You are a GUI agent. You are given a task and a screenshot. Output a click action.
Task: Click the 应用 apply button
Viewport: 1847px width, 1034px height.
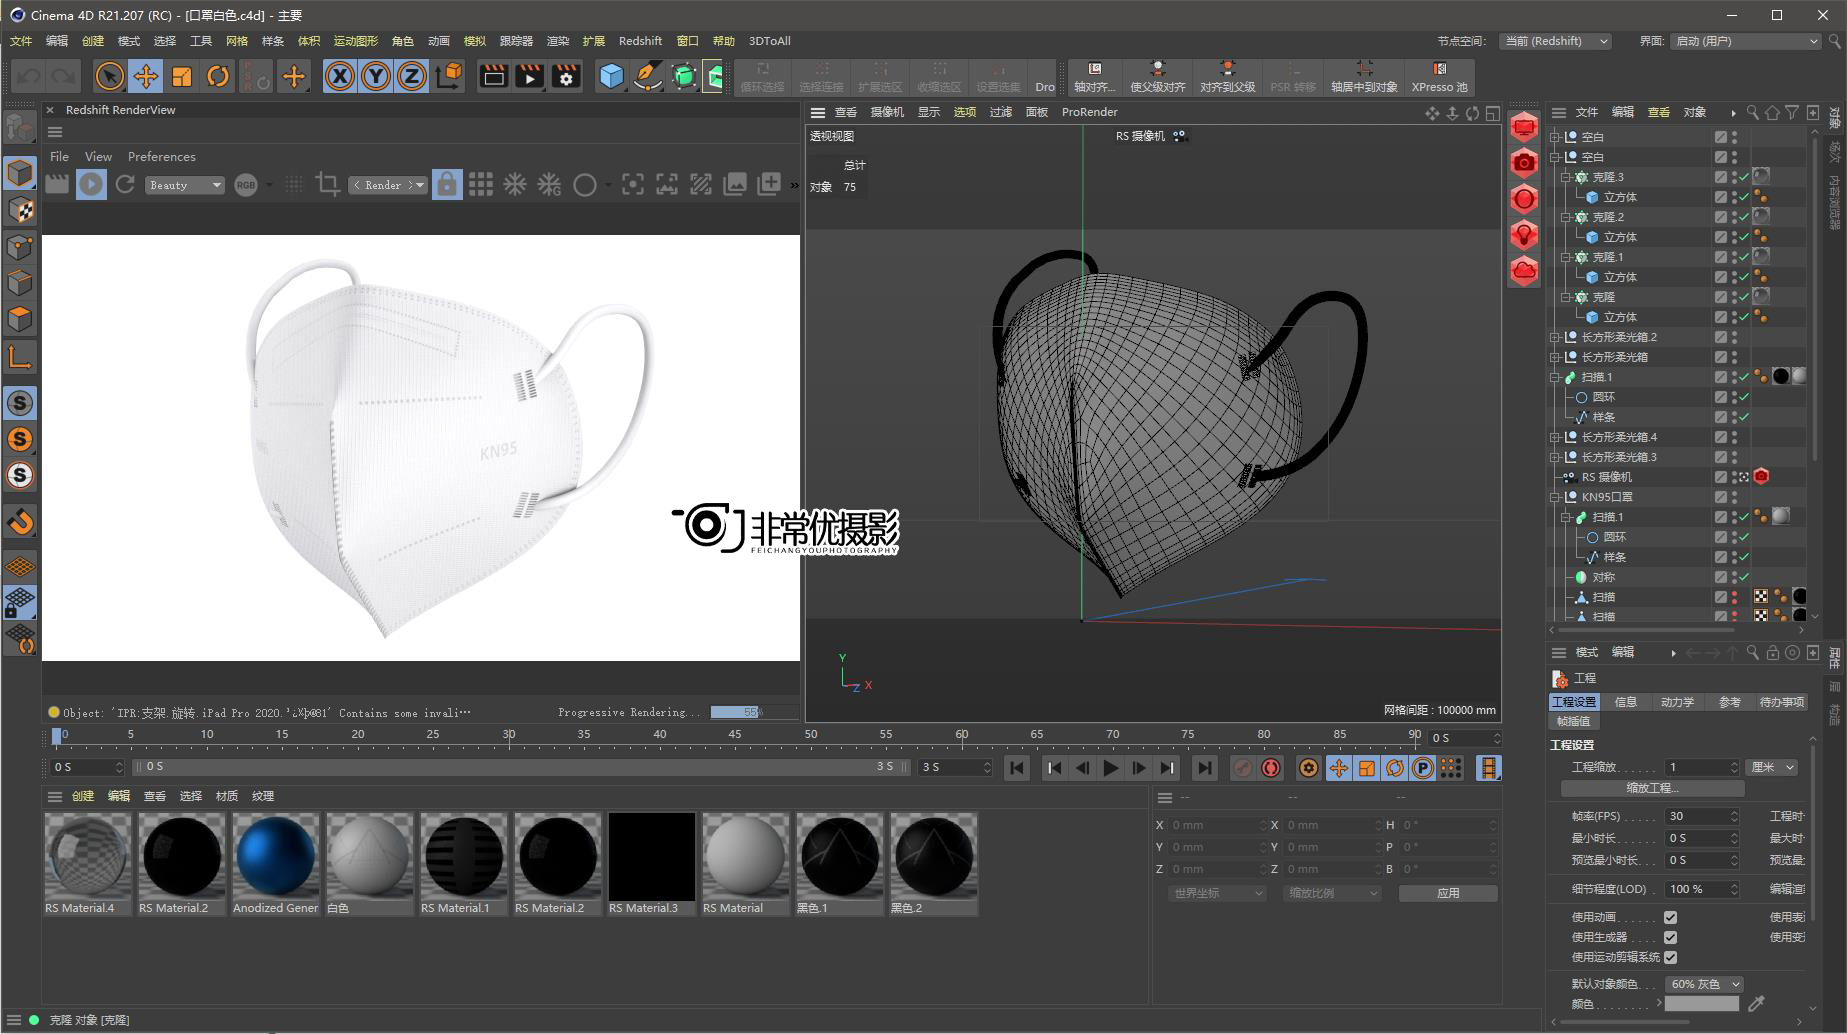pyautogui.click(x=1448, y=893)
